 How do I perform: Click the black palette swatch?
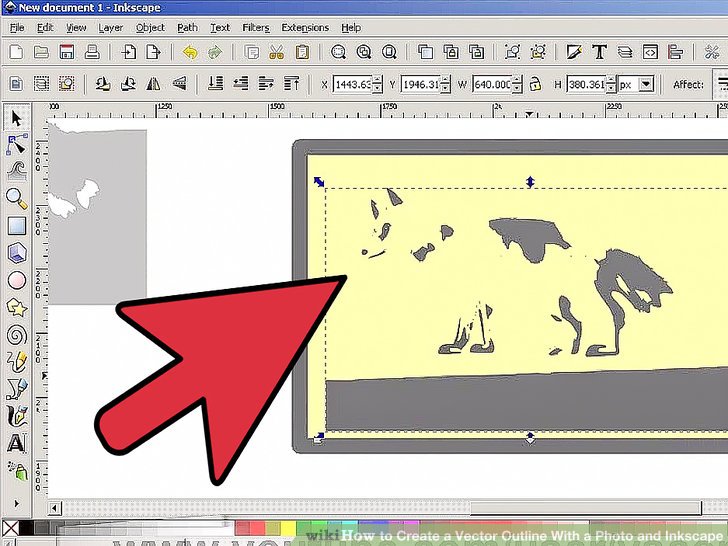[x=26, y=527]
